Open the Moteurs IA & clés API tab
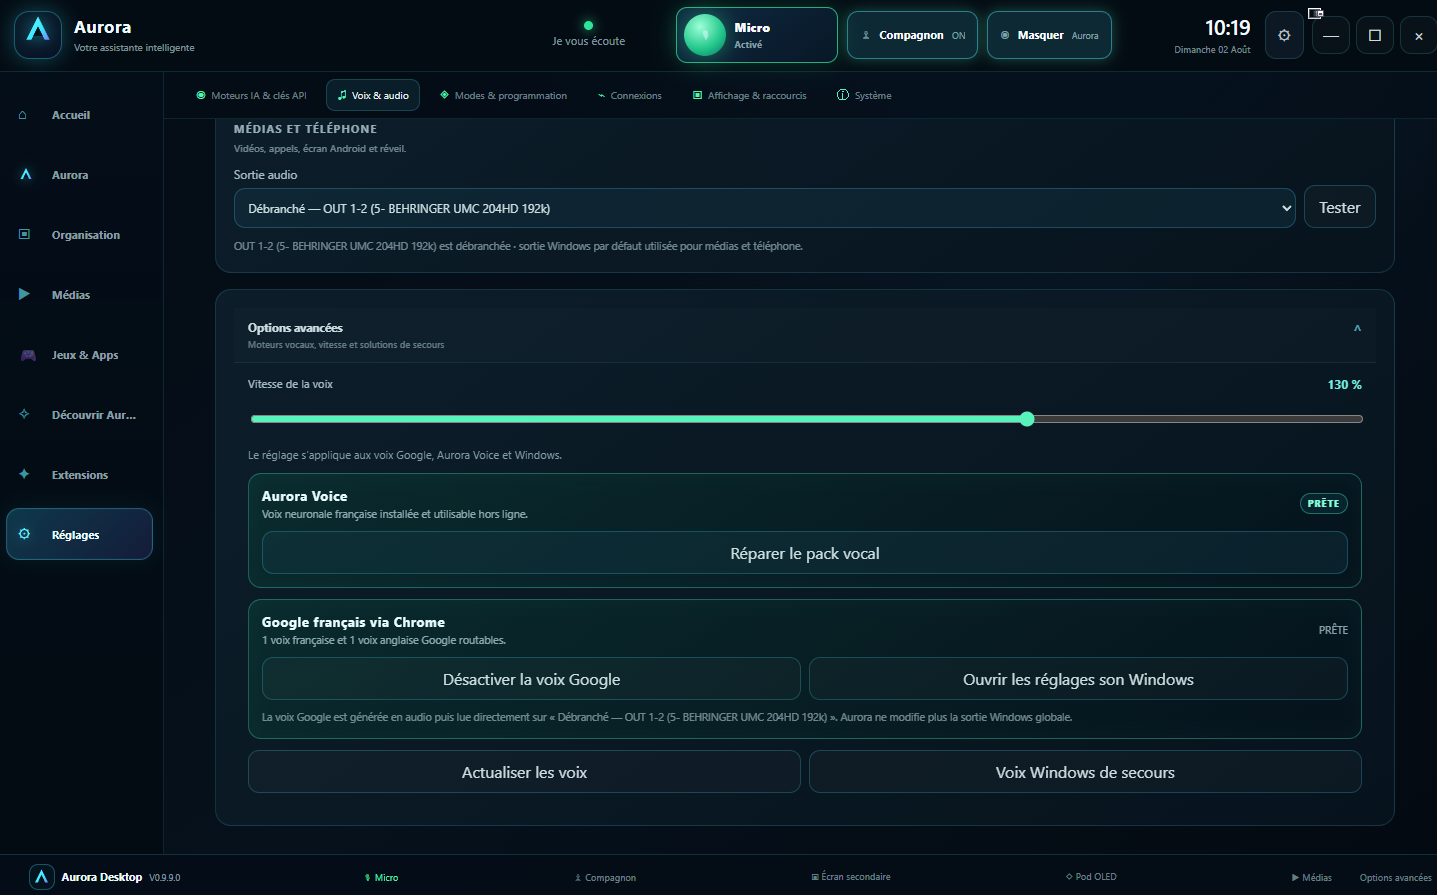 click(251, 95)
